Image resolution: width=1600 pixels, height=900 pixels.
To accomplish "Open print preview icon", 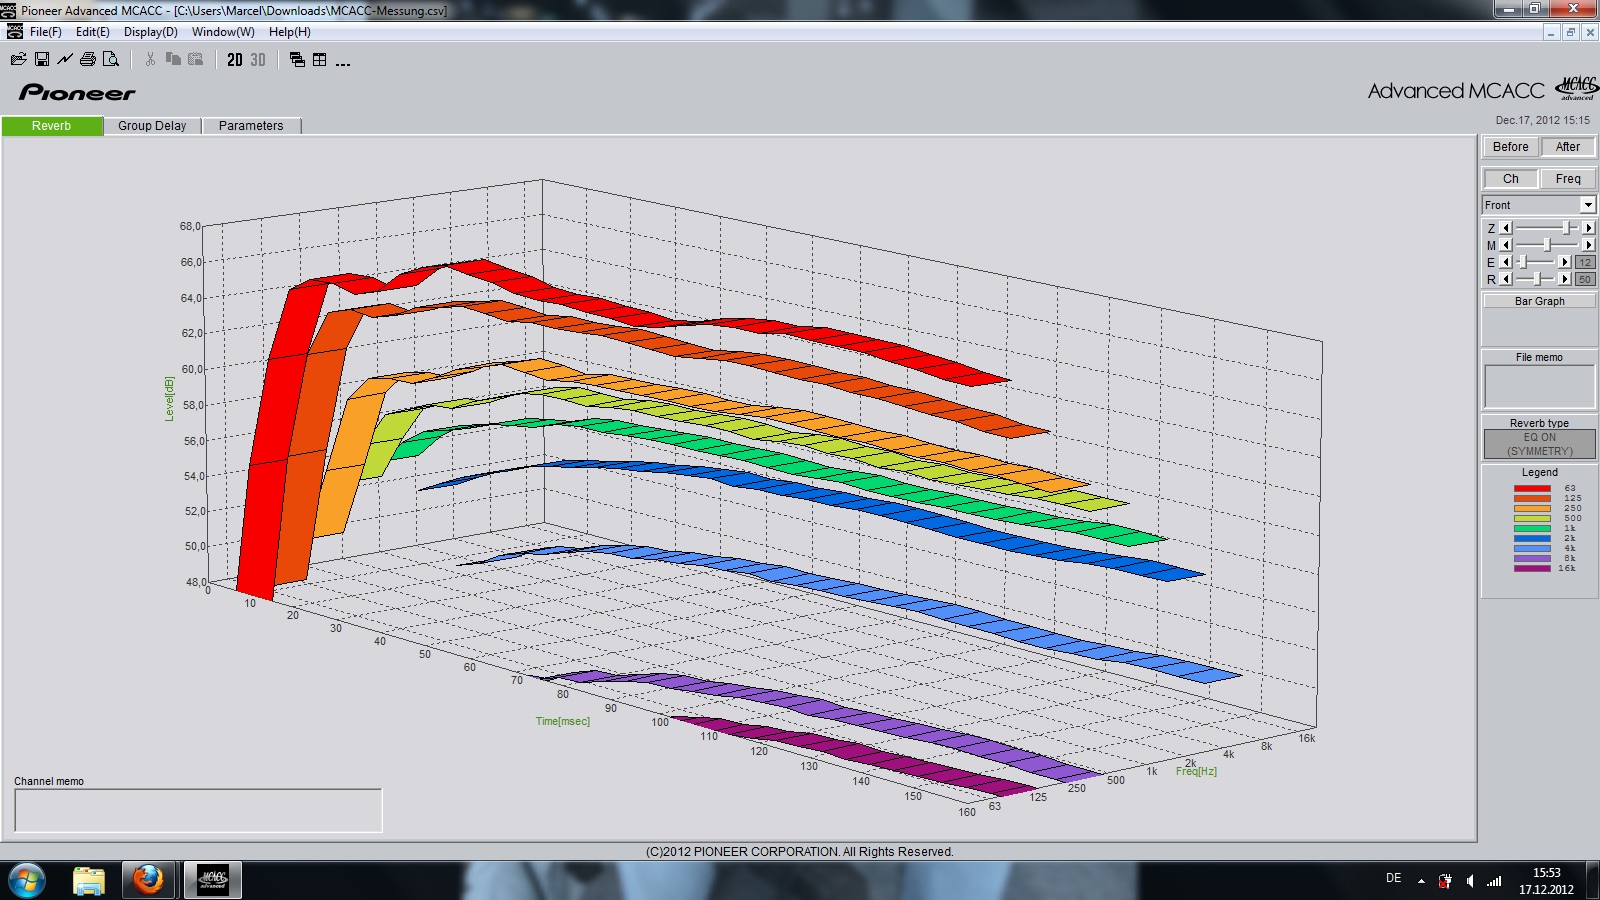I will (x=111, y=60).
